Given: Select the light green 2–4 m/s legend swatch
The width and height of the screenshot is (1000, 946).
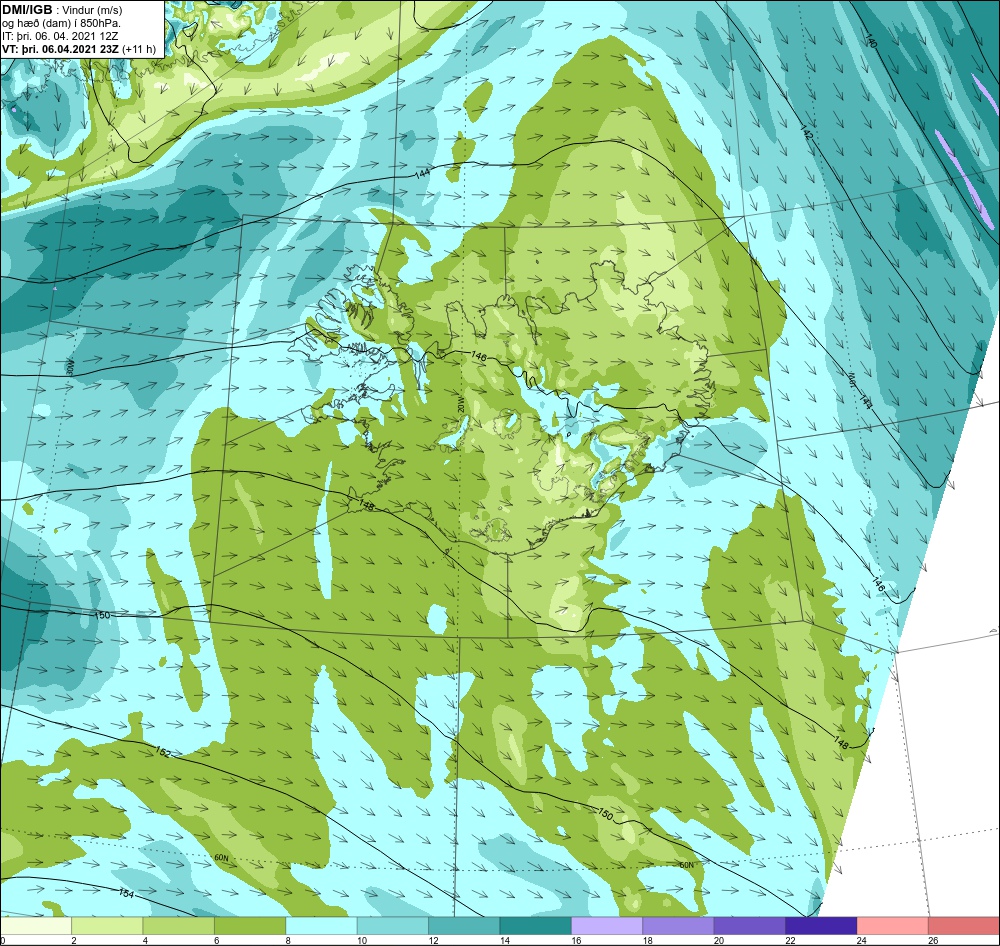Looking at the screenshot, I should (107, 926).
